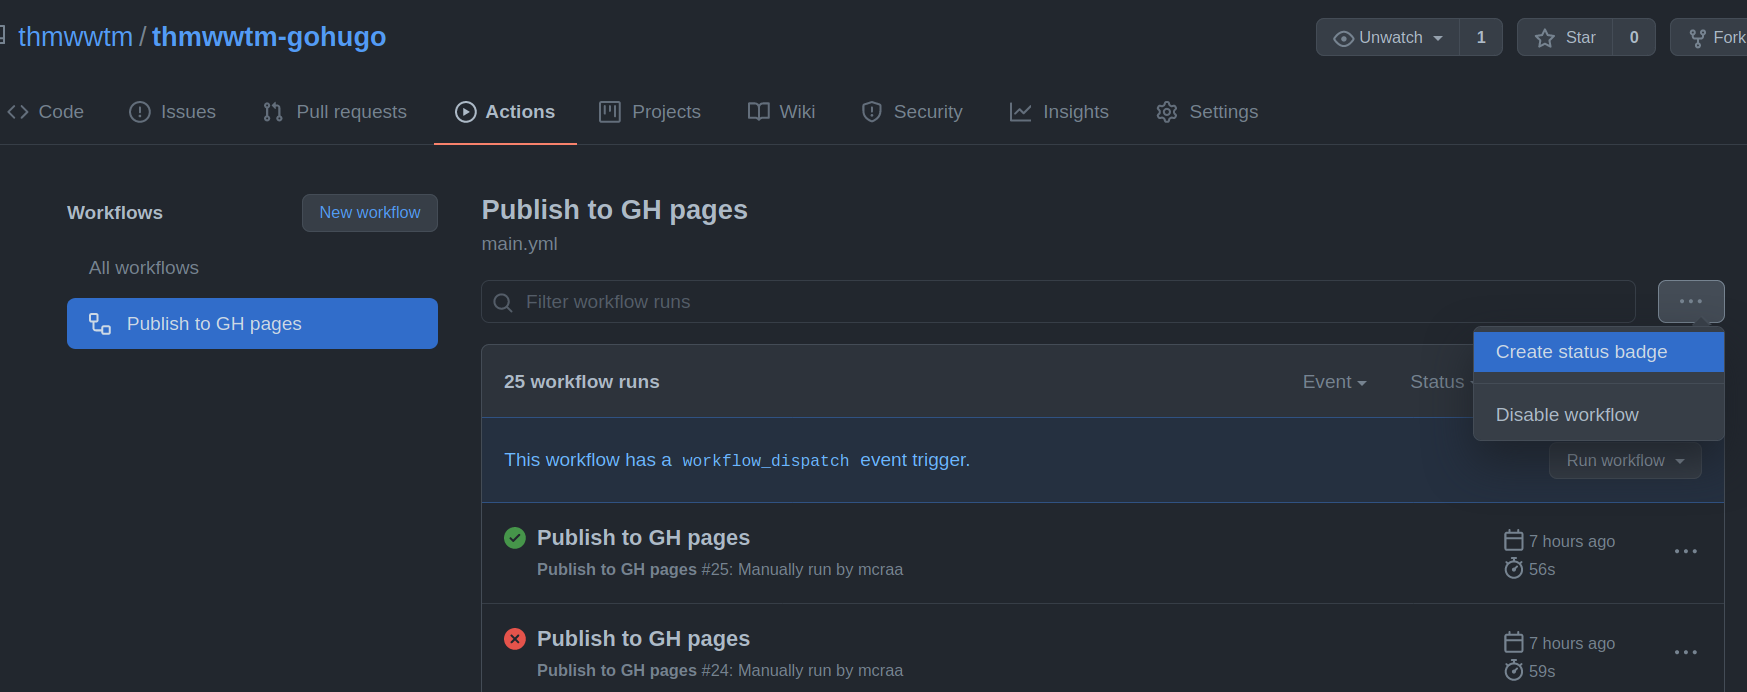Image resolution: width=1747 pixels, height=692 pixels.
Task: Open the Unwatch dropdown
Action: [x=1388, y=37]
